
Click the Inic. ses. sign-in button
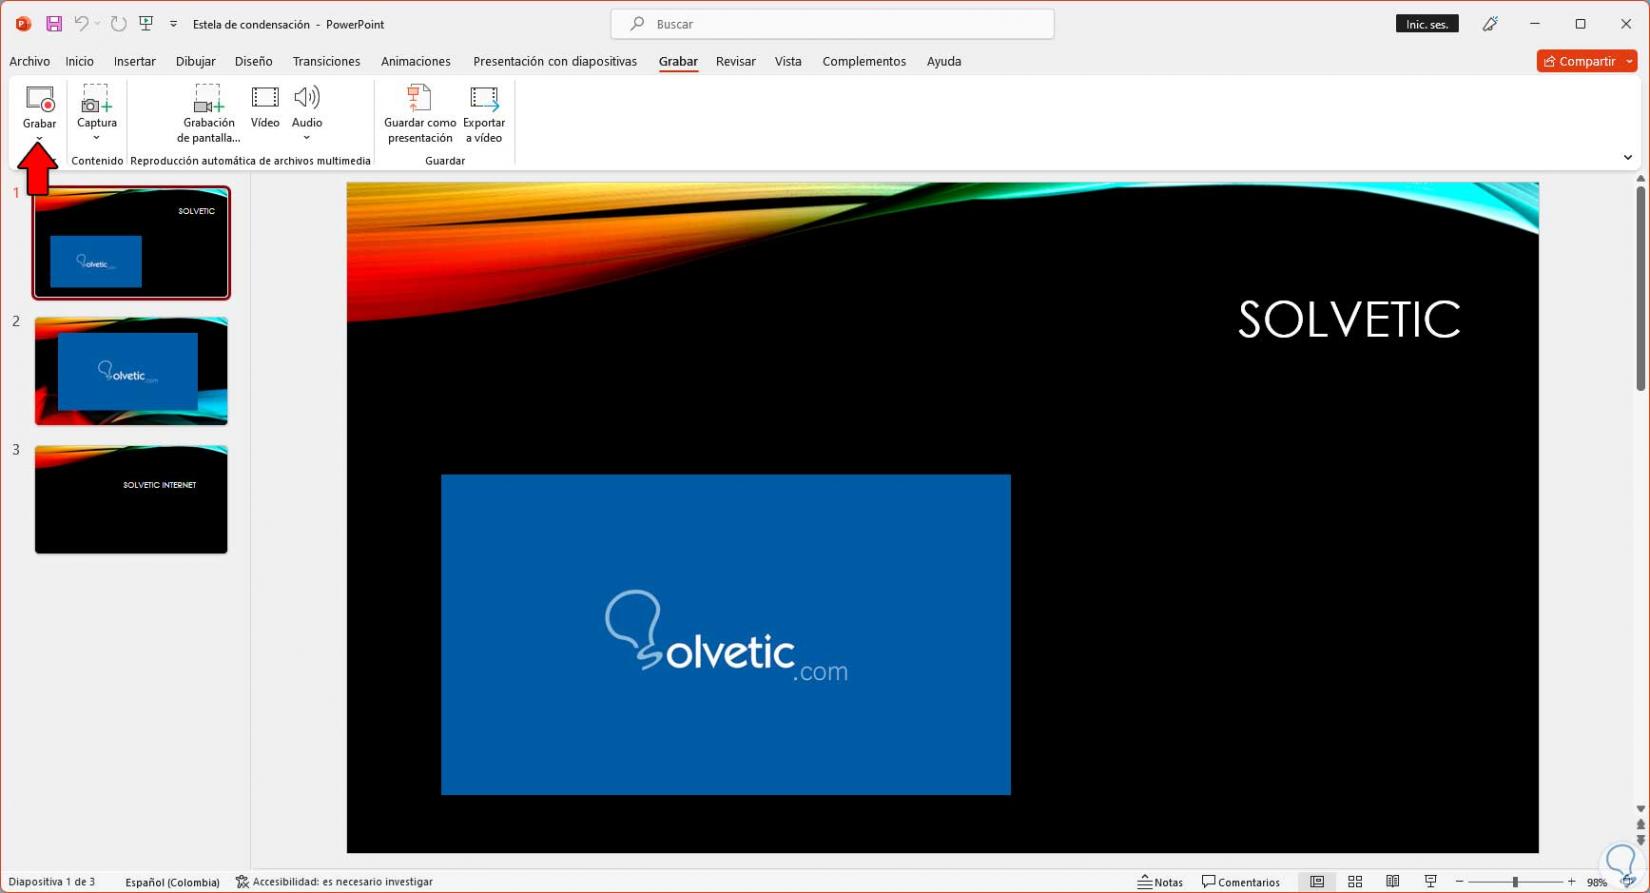click(1427, 24)
